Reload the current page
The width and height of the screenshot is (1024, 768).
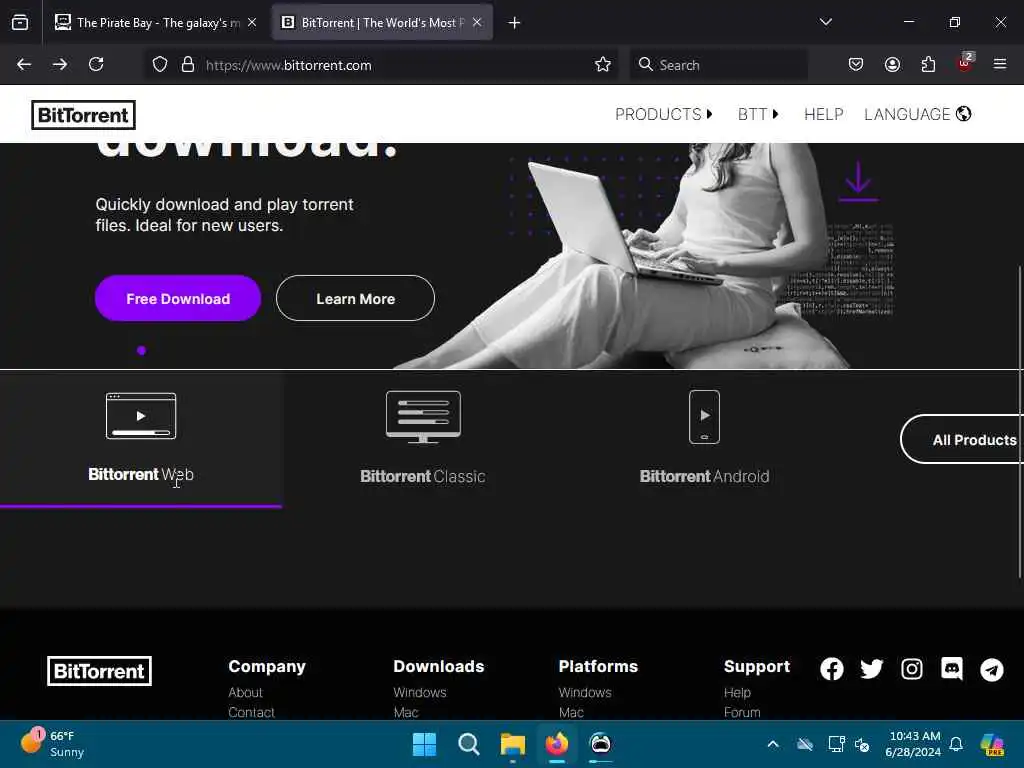click(x=96, y=64)
